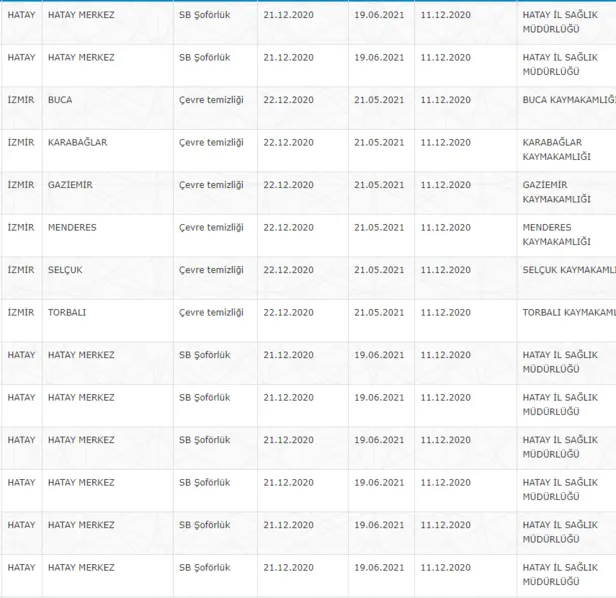Click Çevre temizliği in the Buca row

pyautogui.click(x=211, y=100)
